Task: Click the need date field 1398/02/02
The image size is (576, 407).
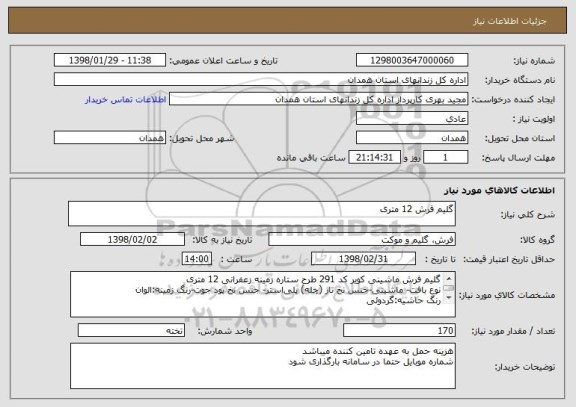Action: click(132, 239)
